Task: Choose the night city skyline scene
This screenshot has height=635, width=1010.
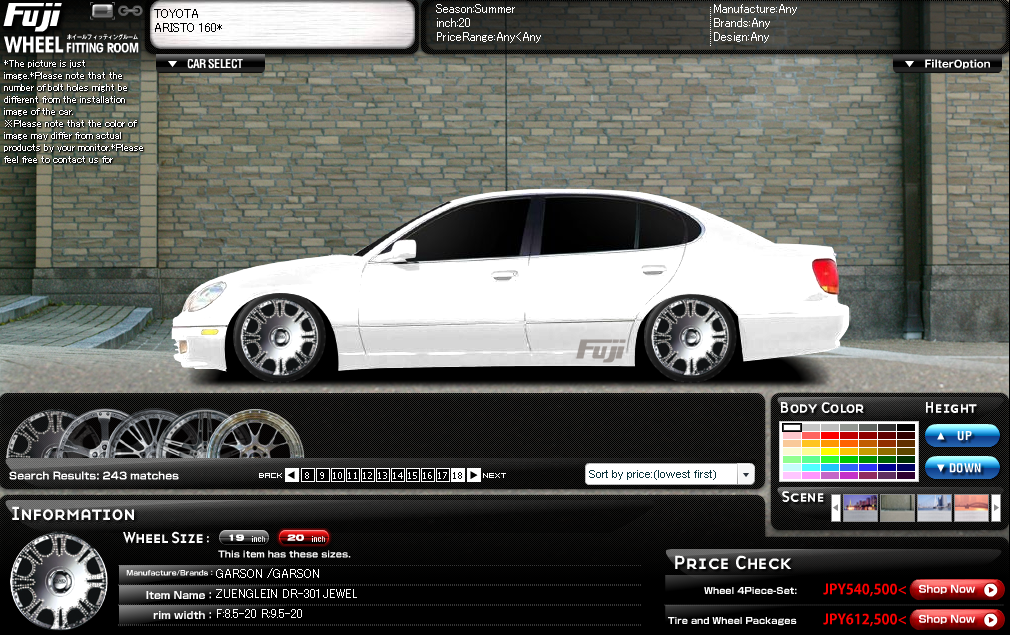Action: [861, 507]
